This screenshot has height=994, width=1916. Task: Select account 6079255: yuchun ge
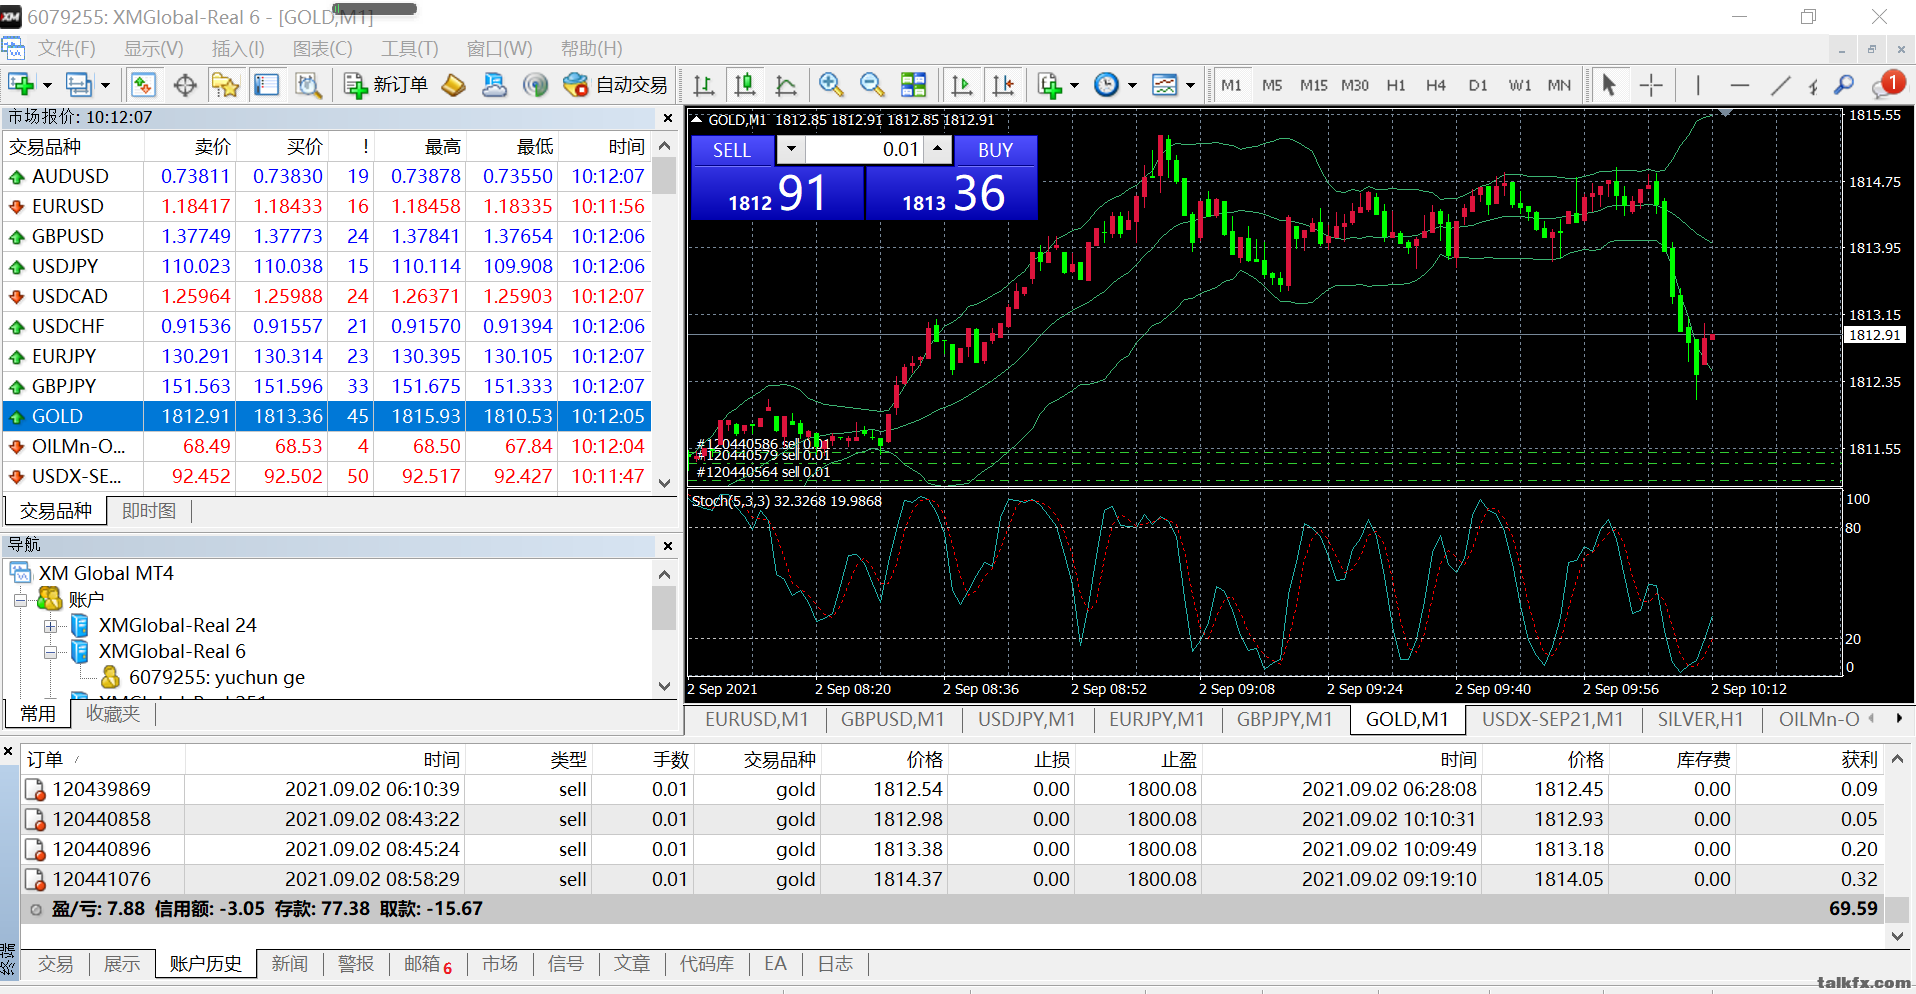204,678
